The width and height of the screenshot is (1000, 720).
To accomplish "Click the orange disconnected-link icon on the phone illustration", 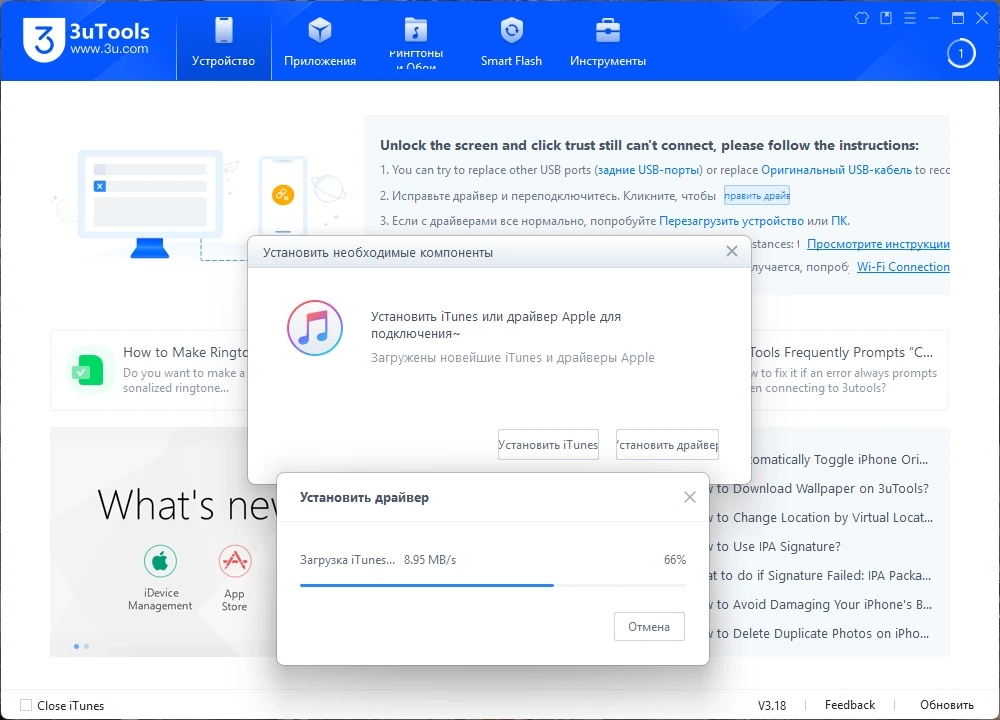I will [283, 195].
